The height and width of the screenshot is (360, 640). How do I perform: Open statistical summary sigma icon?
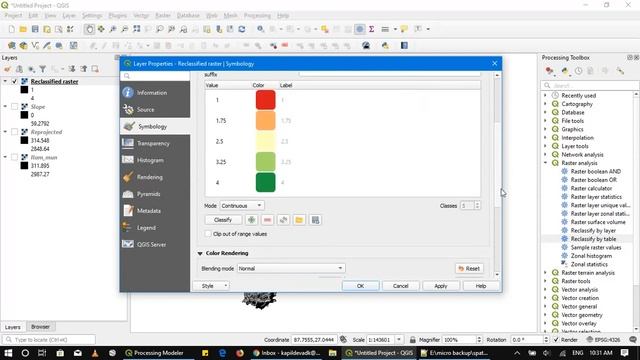(371, 29)
